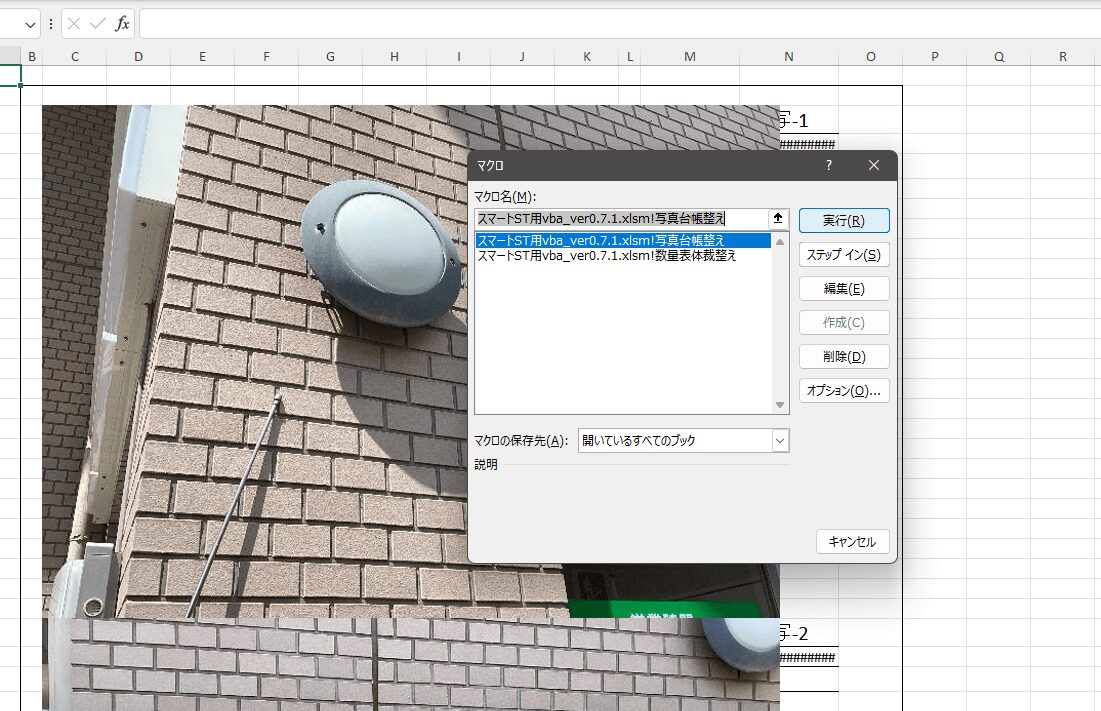Select column P header
Viewport: 1101px width, 711px height.
(934, 57)
